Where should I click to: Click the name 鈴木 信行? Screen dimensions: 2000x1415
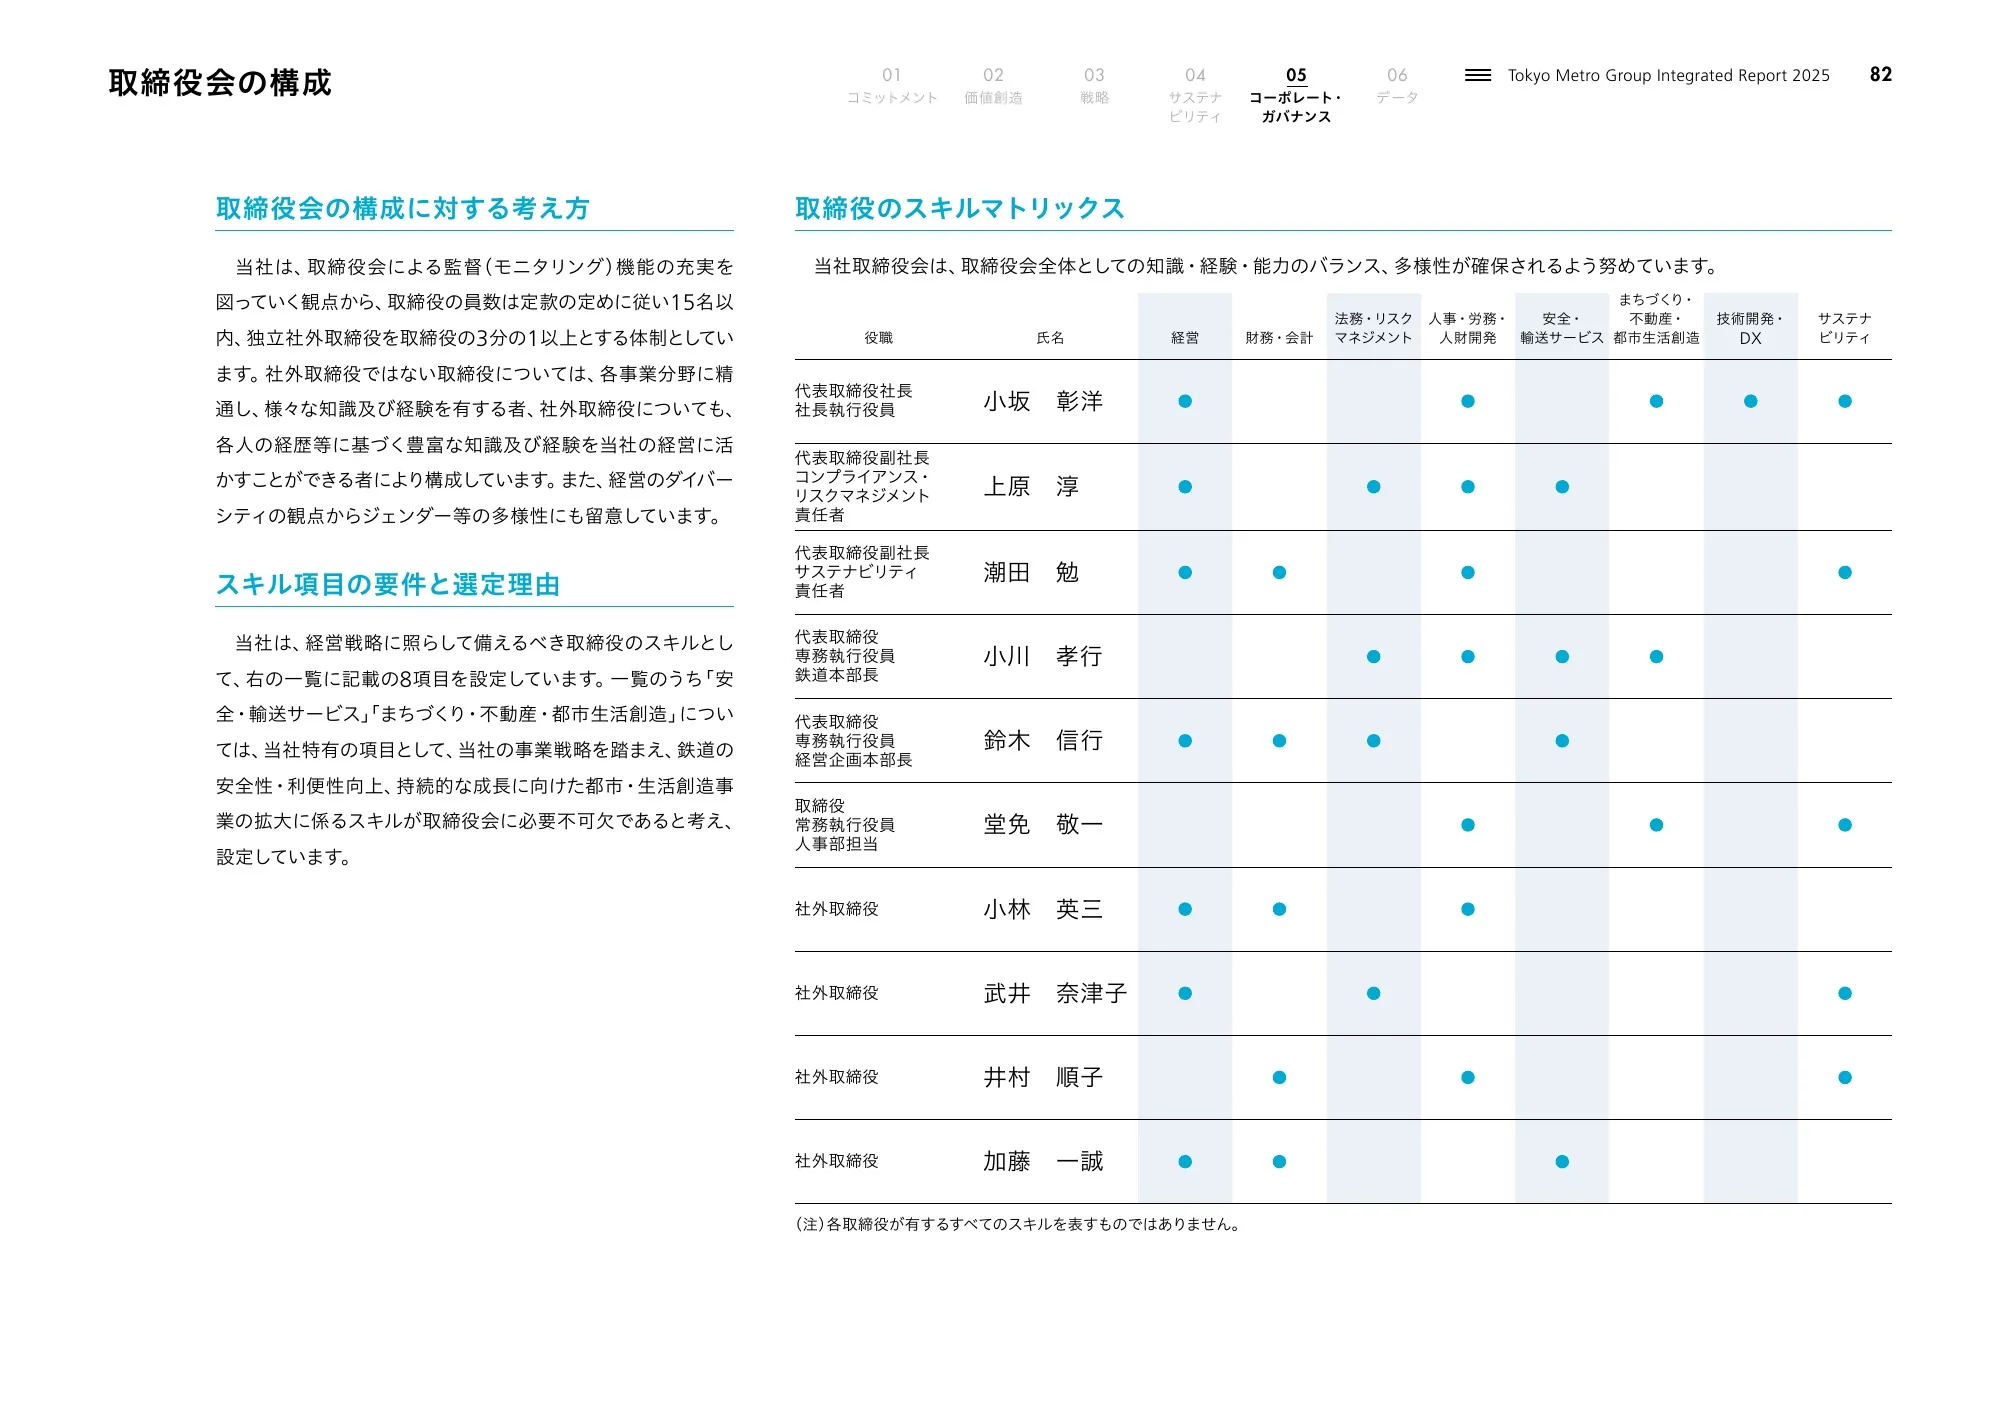[x=1043, y=740]
